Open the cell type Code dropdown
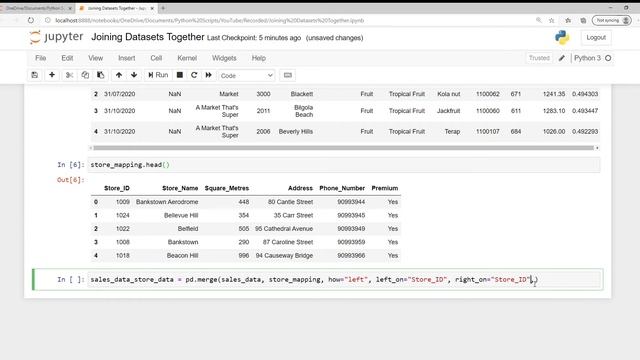 (x=246, y=76)
